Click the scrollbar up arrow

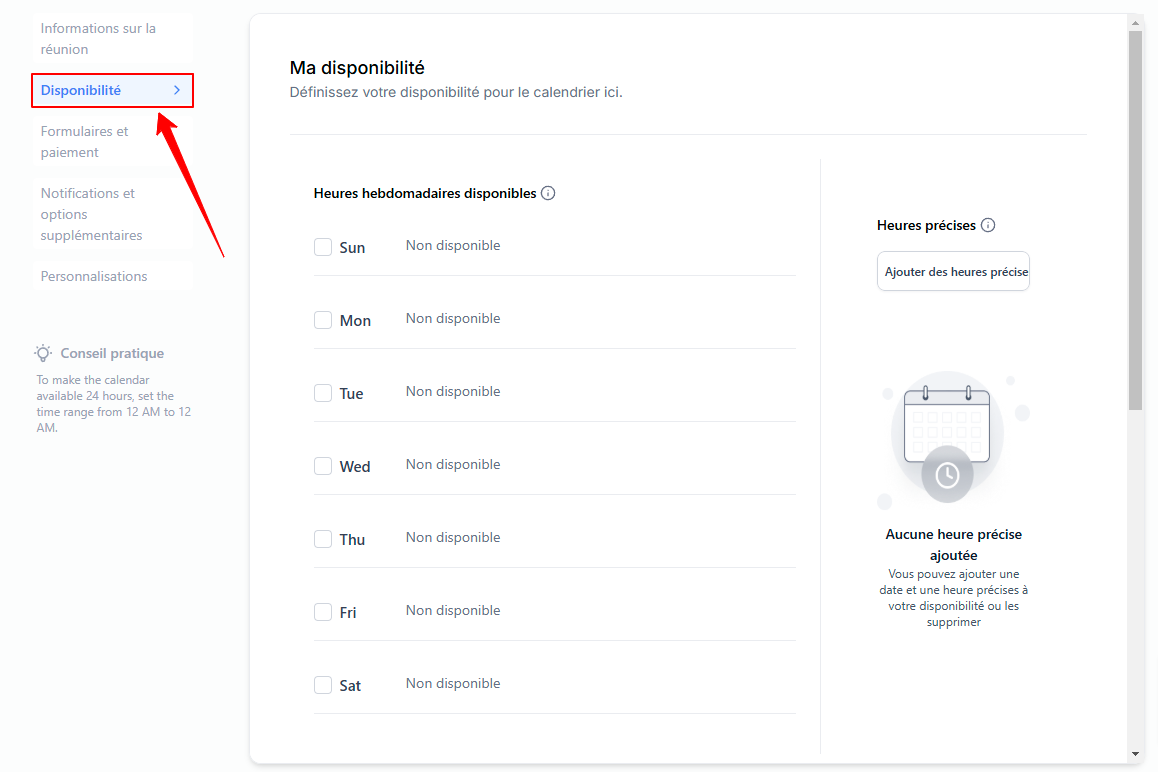tap(1135, 23)
